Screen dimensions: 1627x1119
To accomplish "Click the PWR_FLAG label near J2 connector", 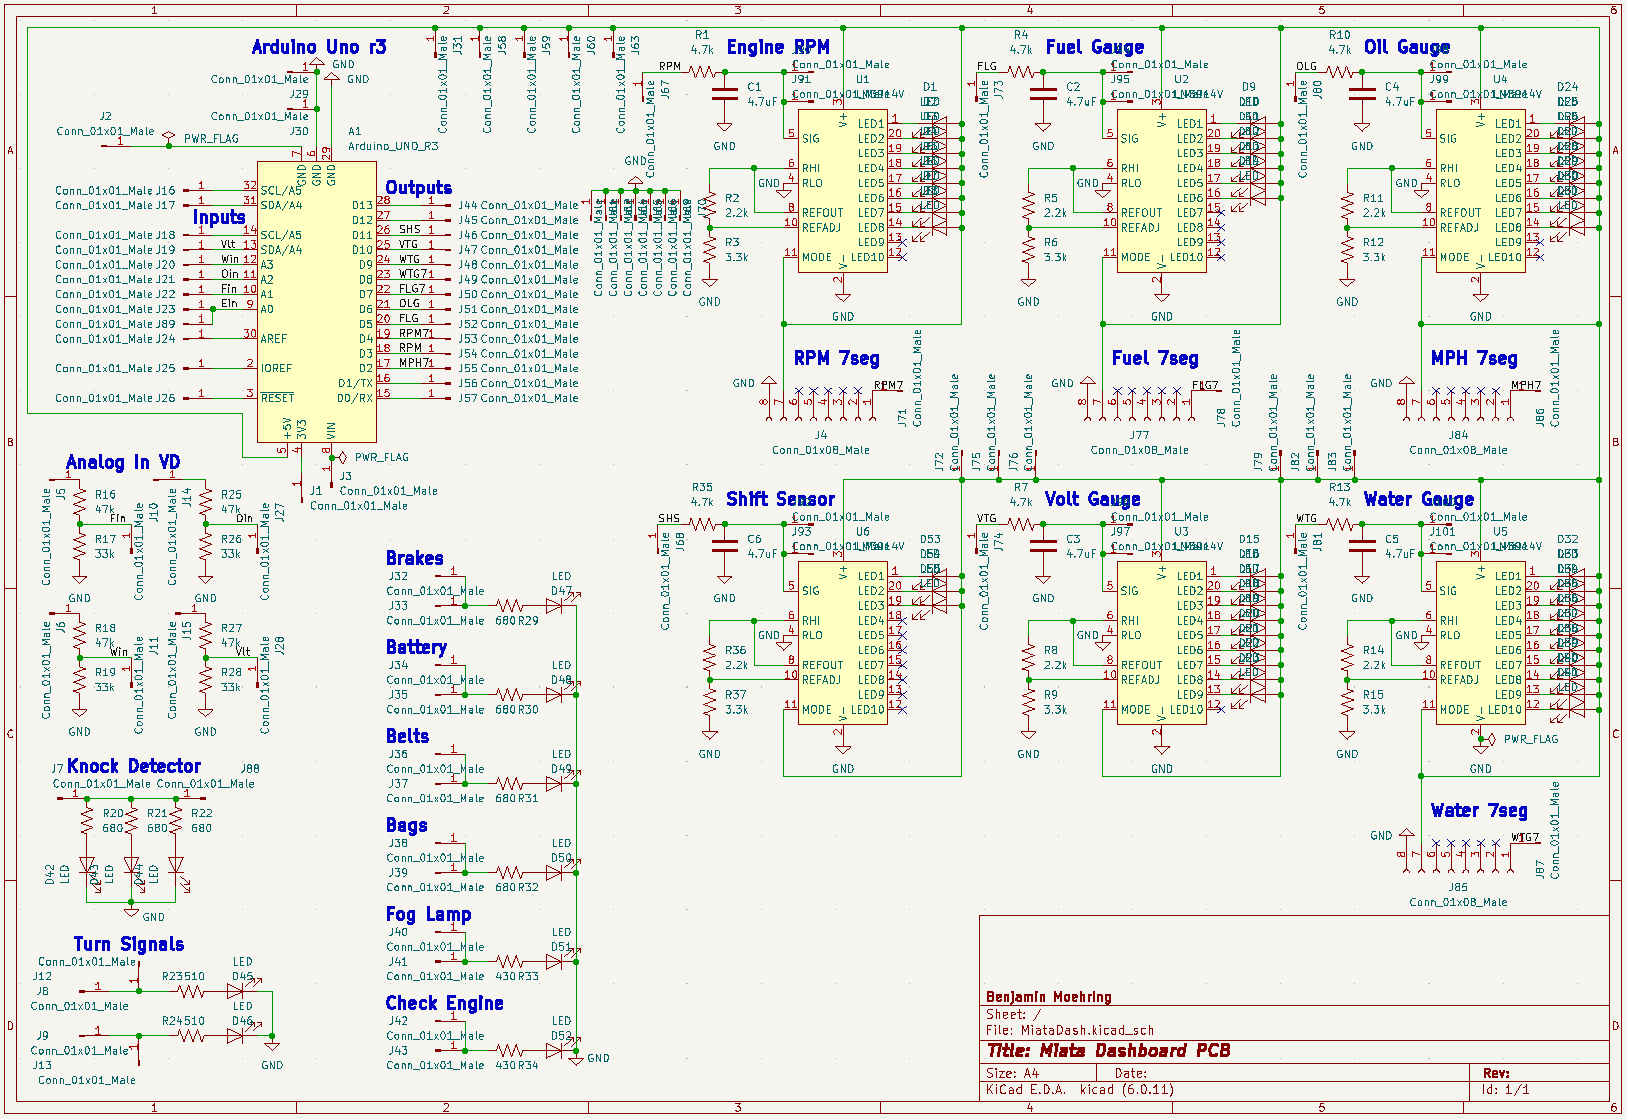I will [211, 139].
